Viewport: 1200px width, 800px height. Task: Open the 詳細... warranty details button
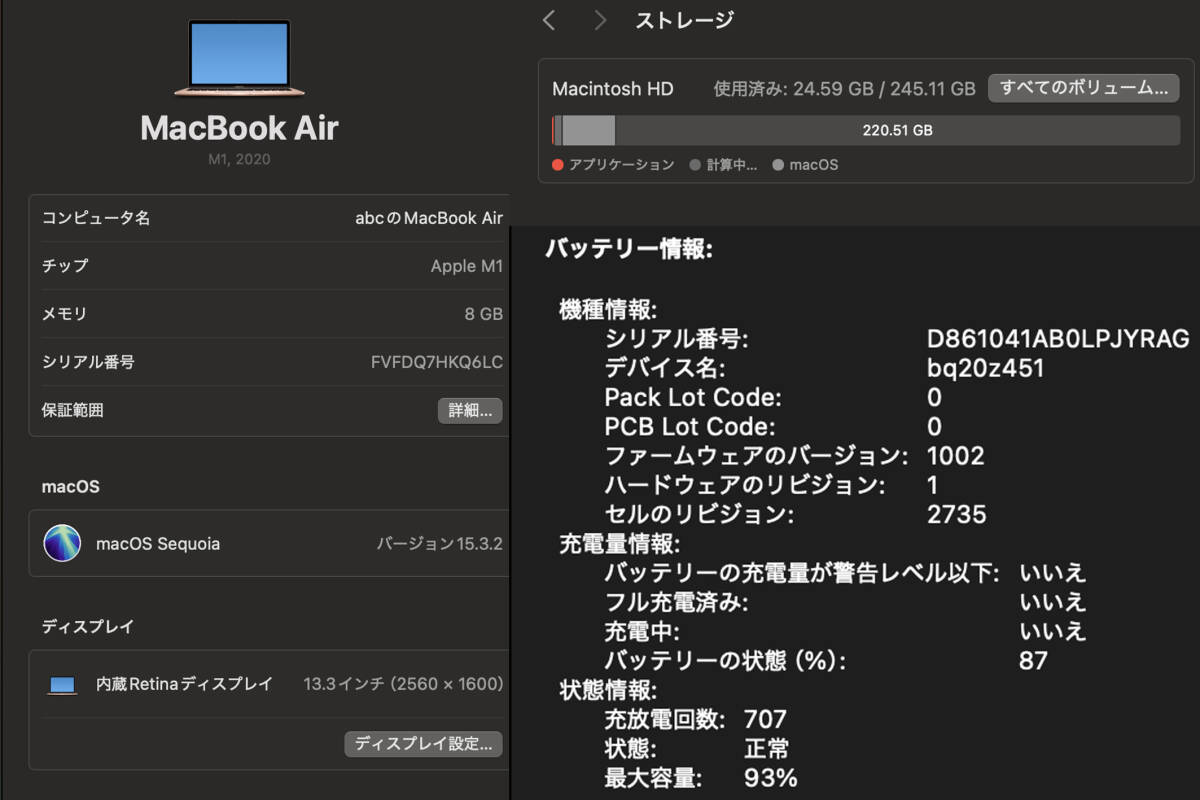tap(470, 411)
